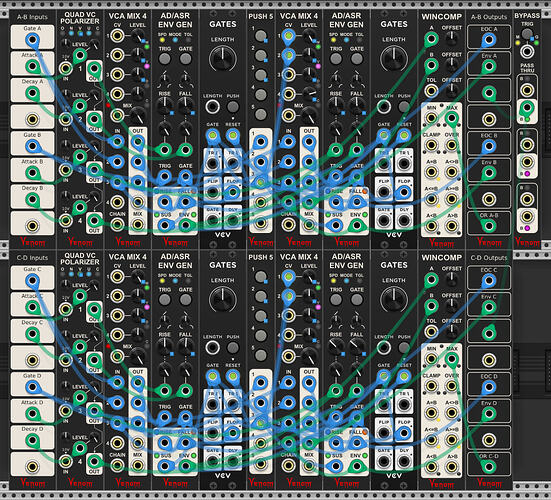Click PUSH button on top-row GATES left of PUSH 5
Viewport: 551px width, 500px height.
coord(233,106)
